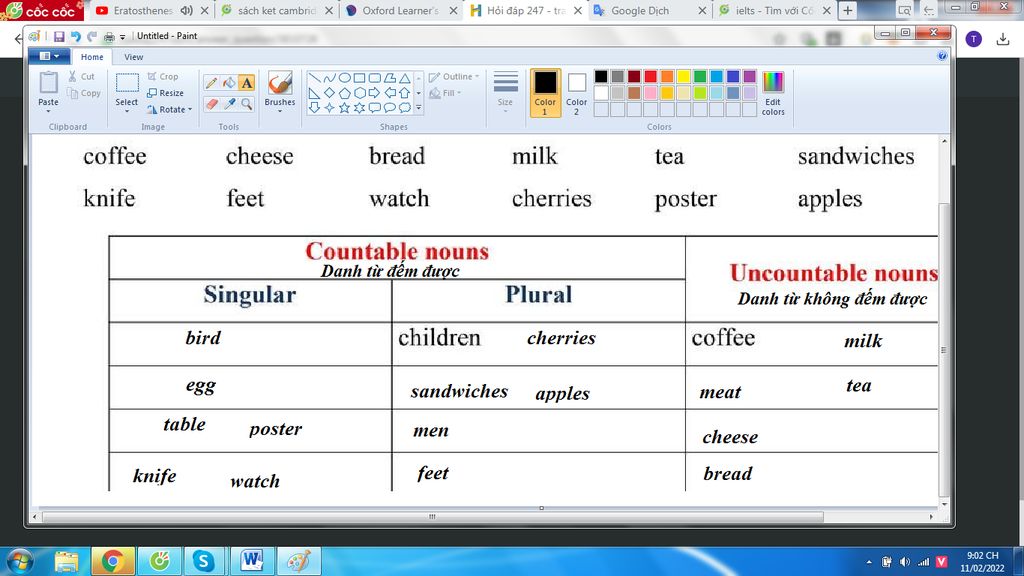Choose the Cloud callout shape
The width and height of the screenshot is (1024, 576).
(405, 108)
